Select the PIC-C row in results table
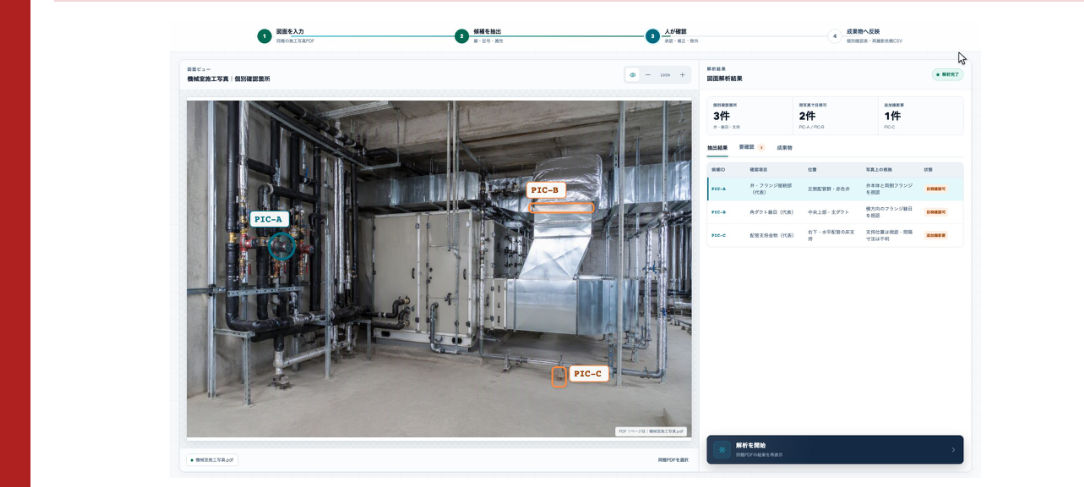This screenshot has width=1084, height=487. 834,235
